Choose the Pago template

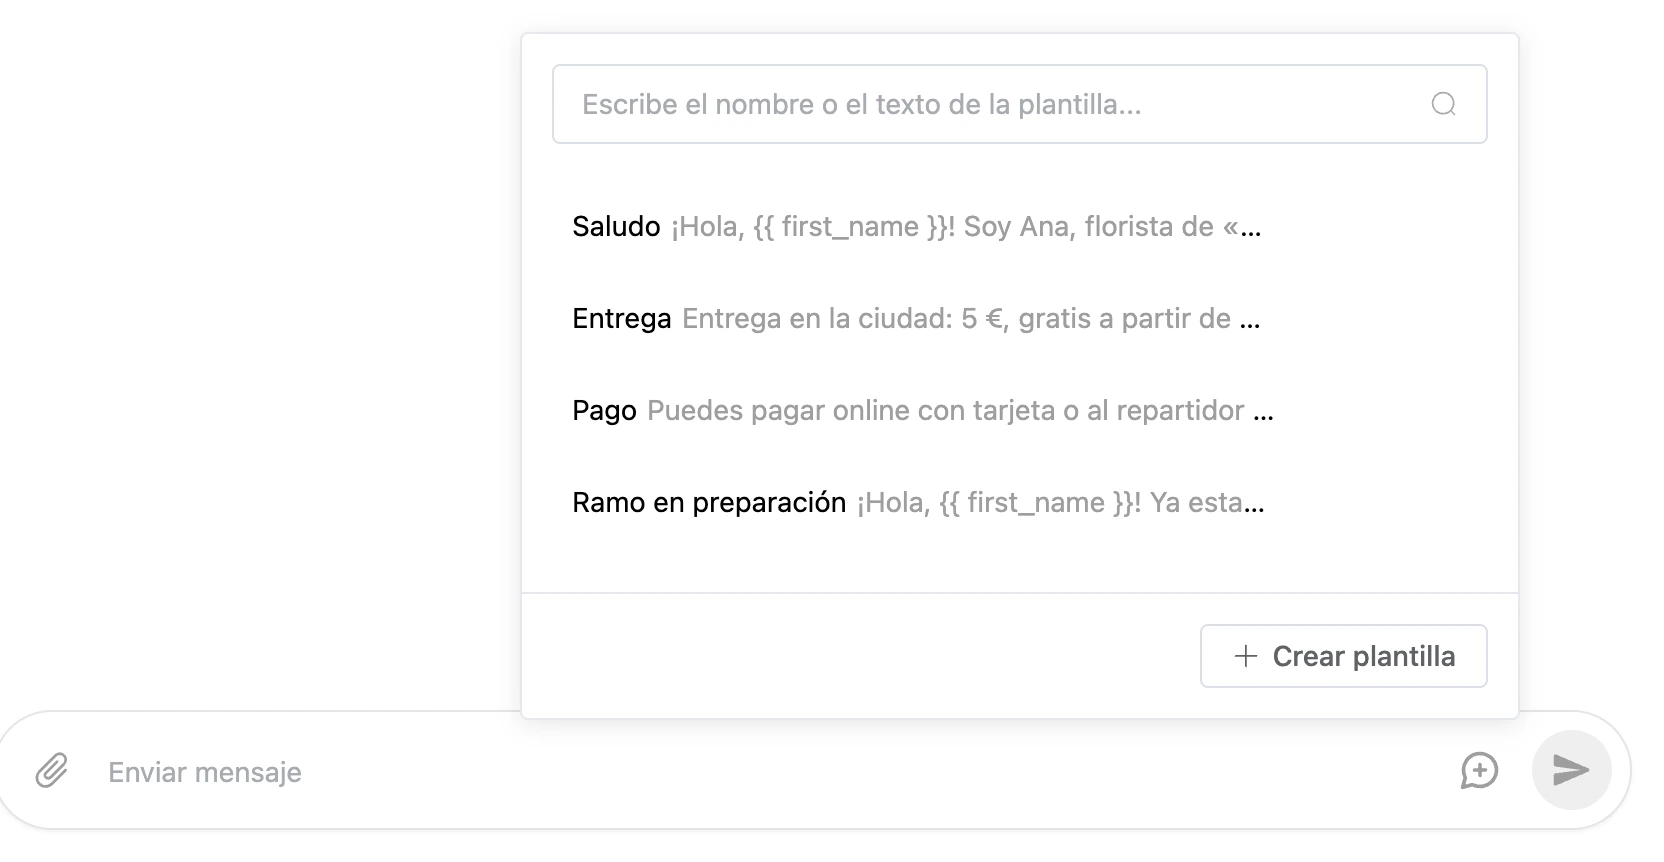tap(1019, 411)
